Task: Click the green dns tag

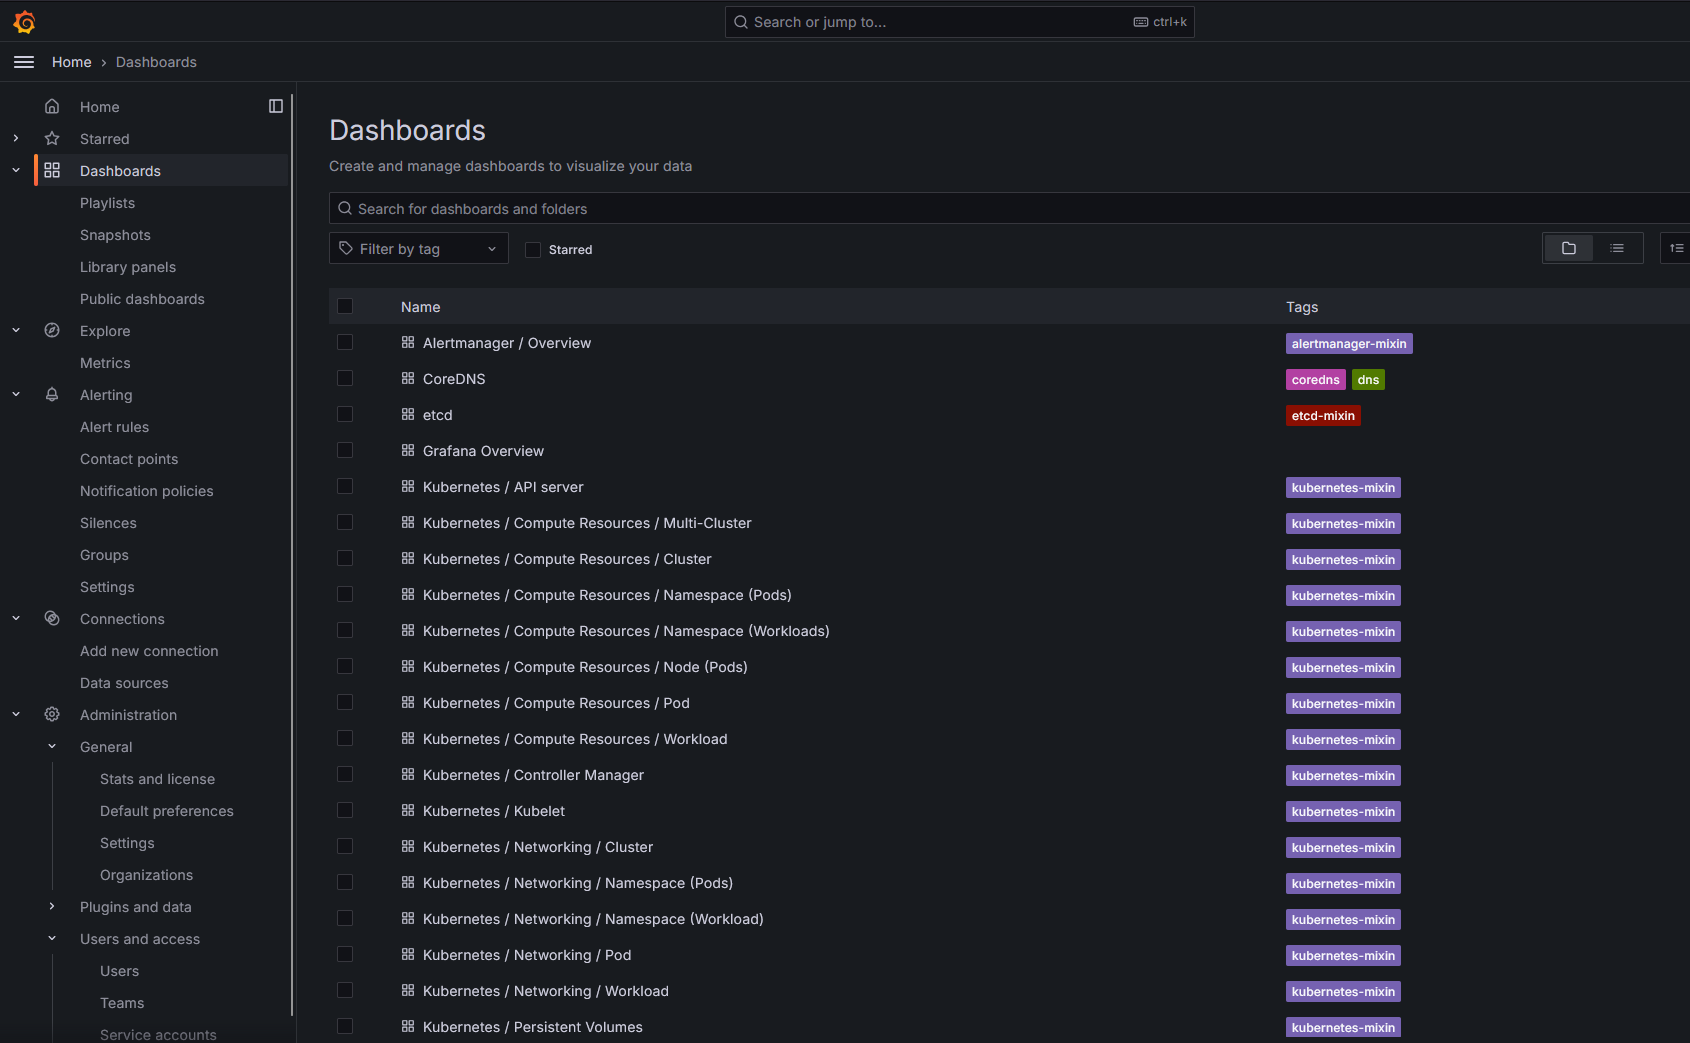Action: coord(1368,380)
